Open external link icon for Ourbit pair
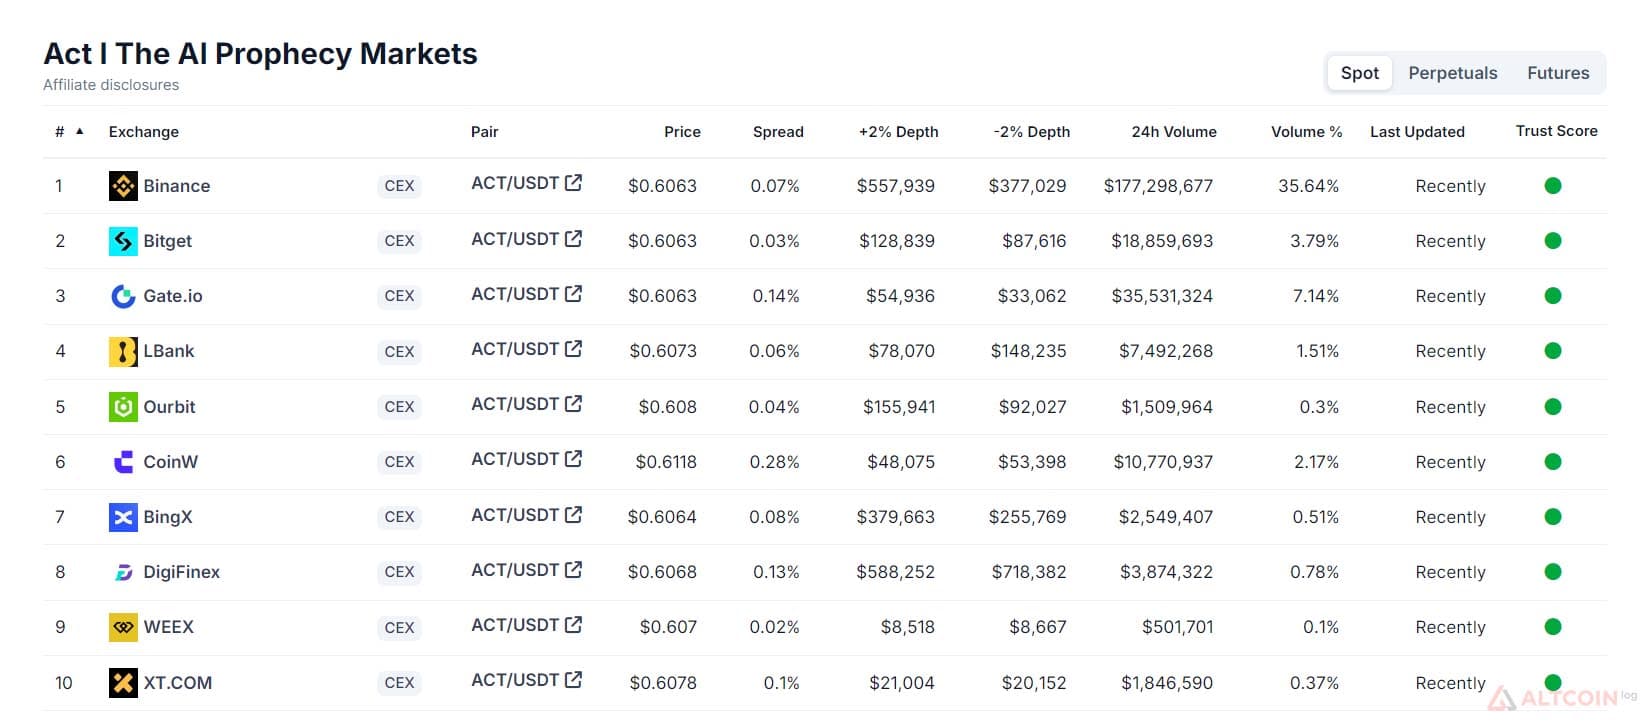 tap(573, 404)
